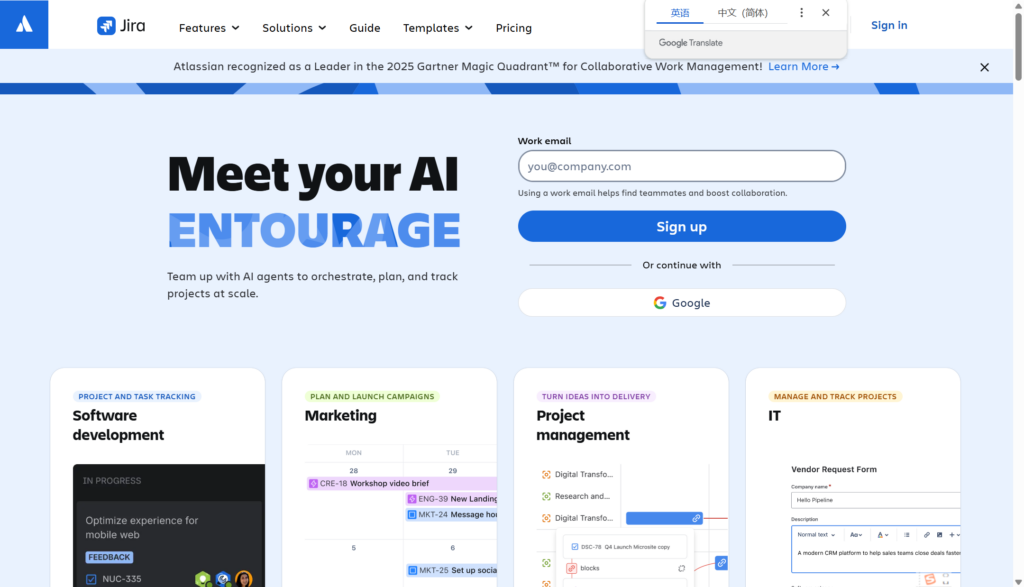This screenshot has width=1024, height=587.
Task: Check the DSC-78 Q4 Launch Microsite item
Action: click(x=574, y=546)
